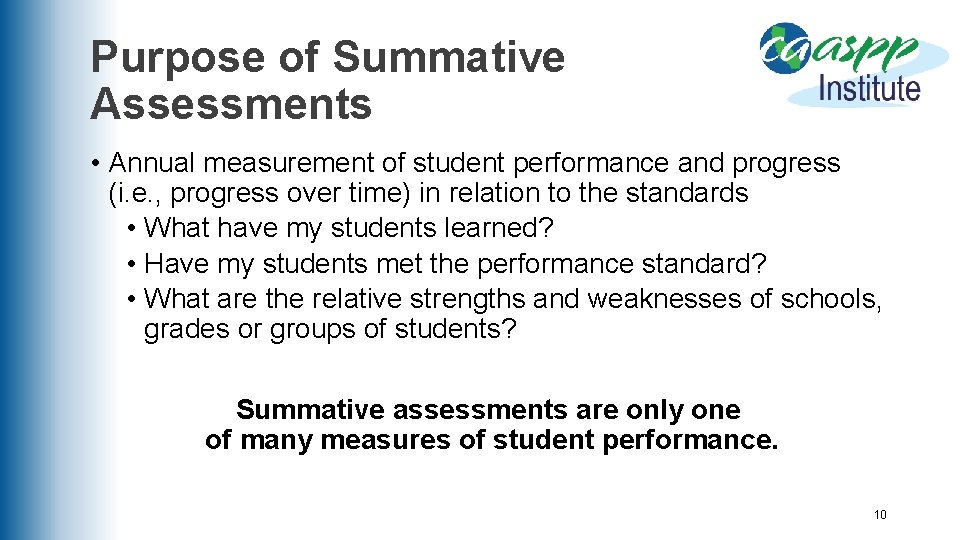Viewport: 960px width, 540px height.
Task: Click the bold 'Summative assessments are only one' text
Action: (x=488, y=410)
